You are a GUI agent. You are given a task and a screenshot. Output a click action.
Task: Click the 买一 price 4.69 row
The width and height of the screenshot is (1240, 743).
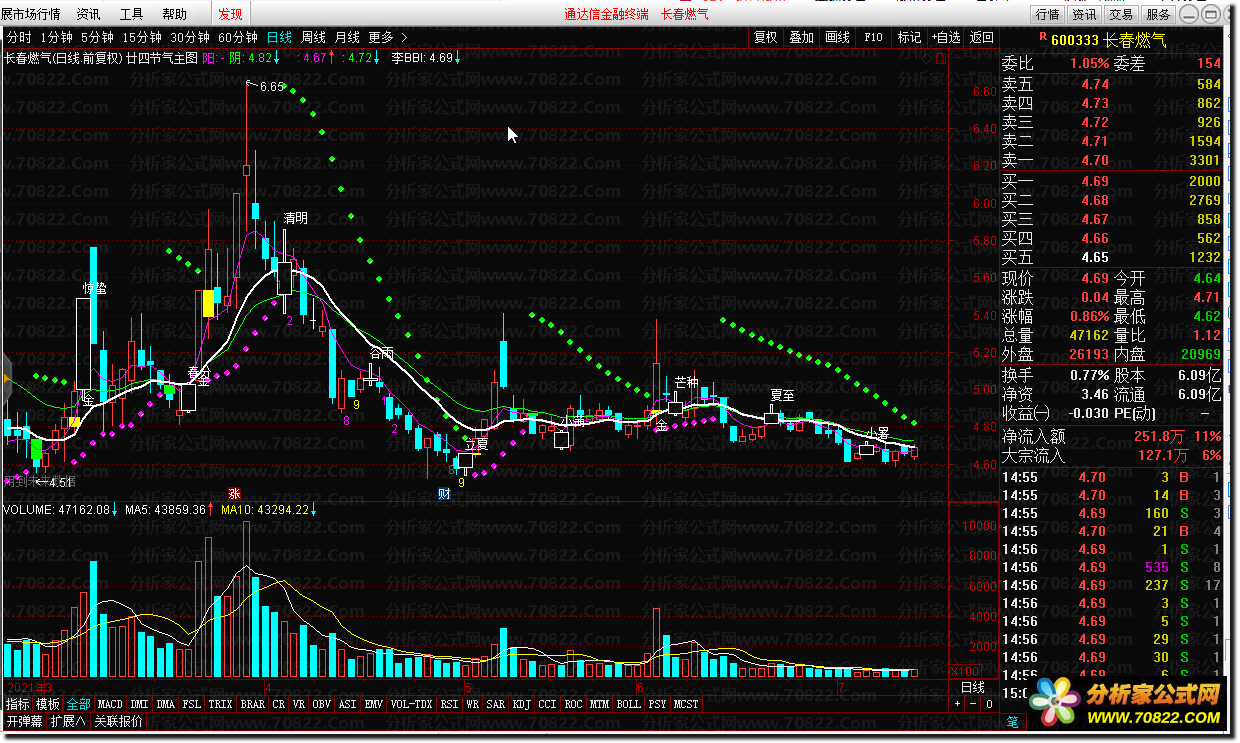click(x=1112, y=181)
